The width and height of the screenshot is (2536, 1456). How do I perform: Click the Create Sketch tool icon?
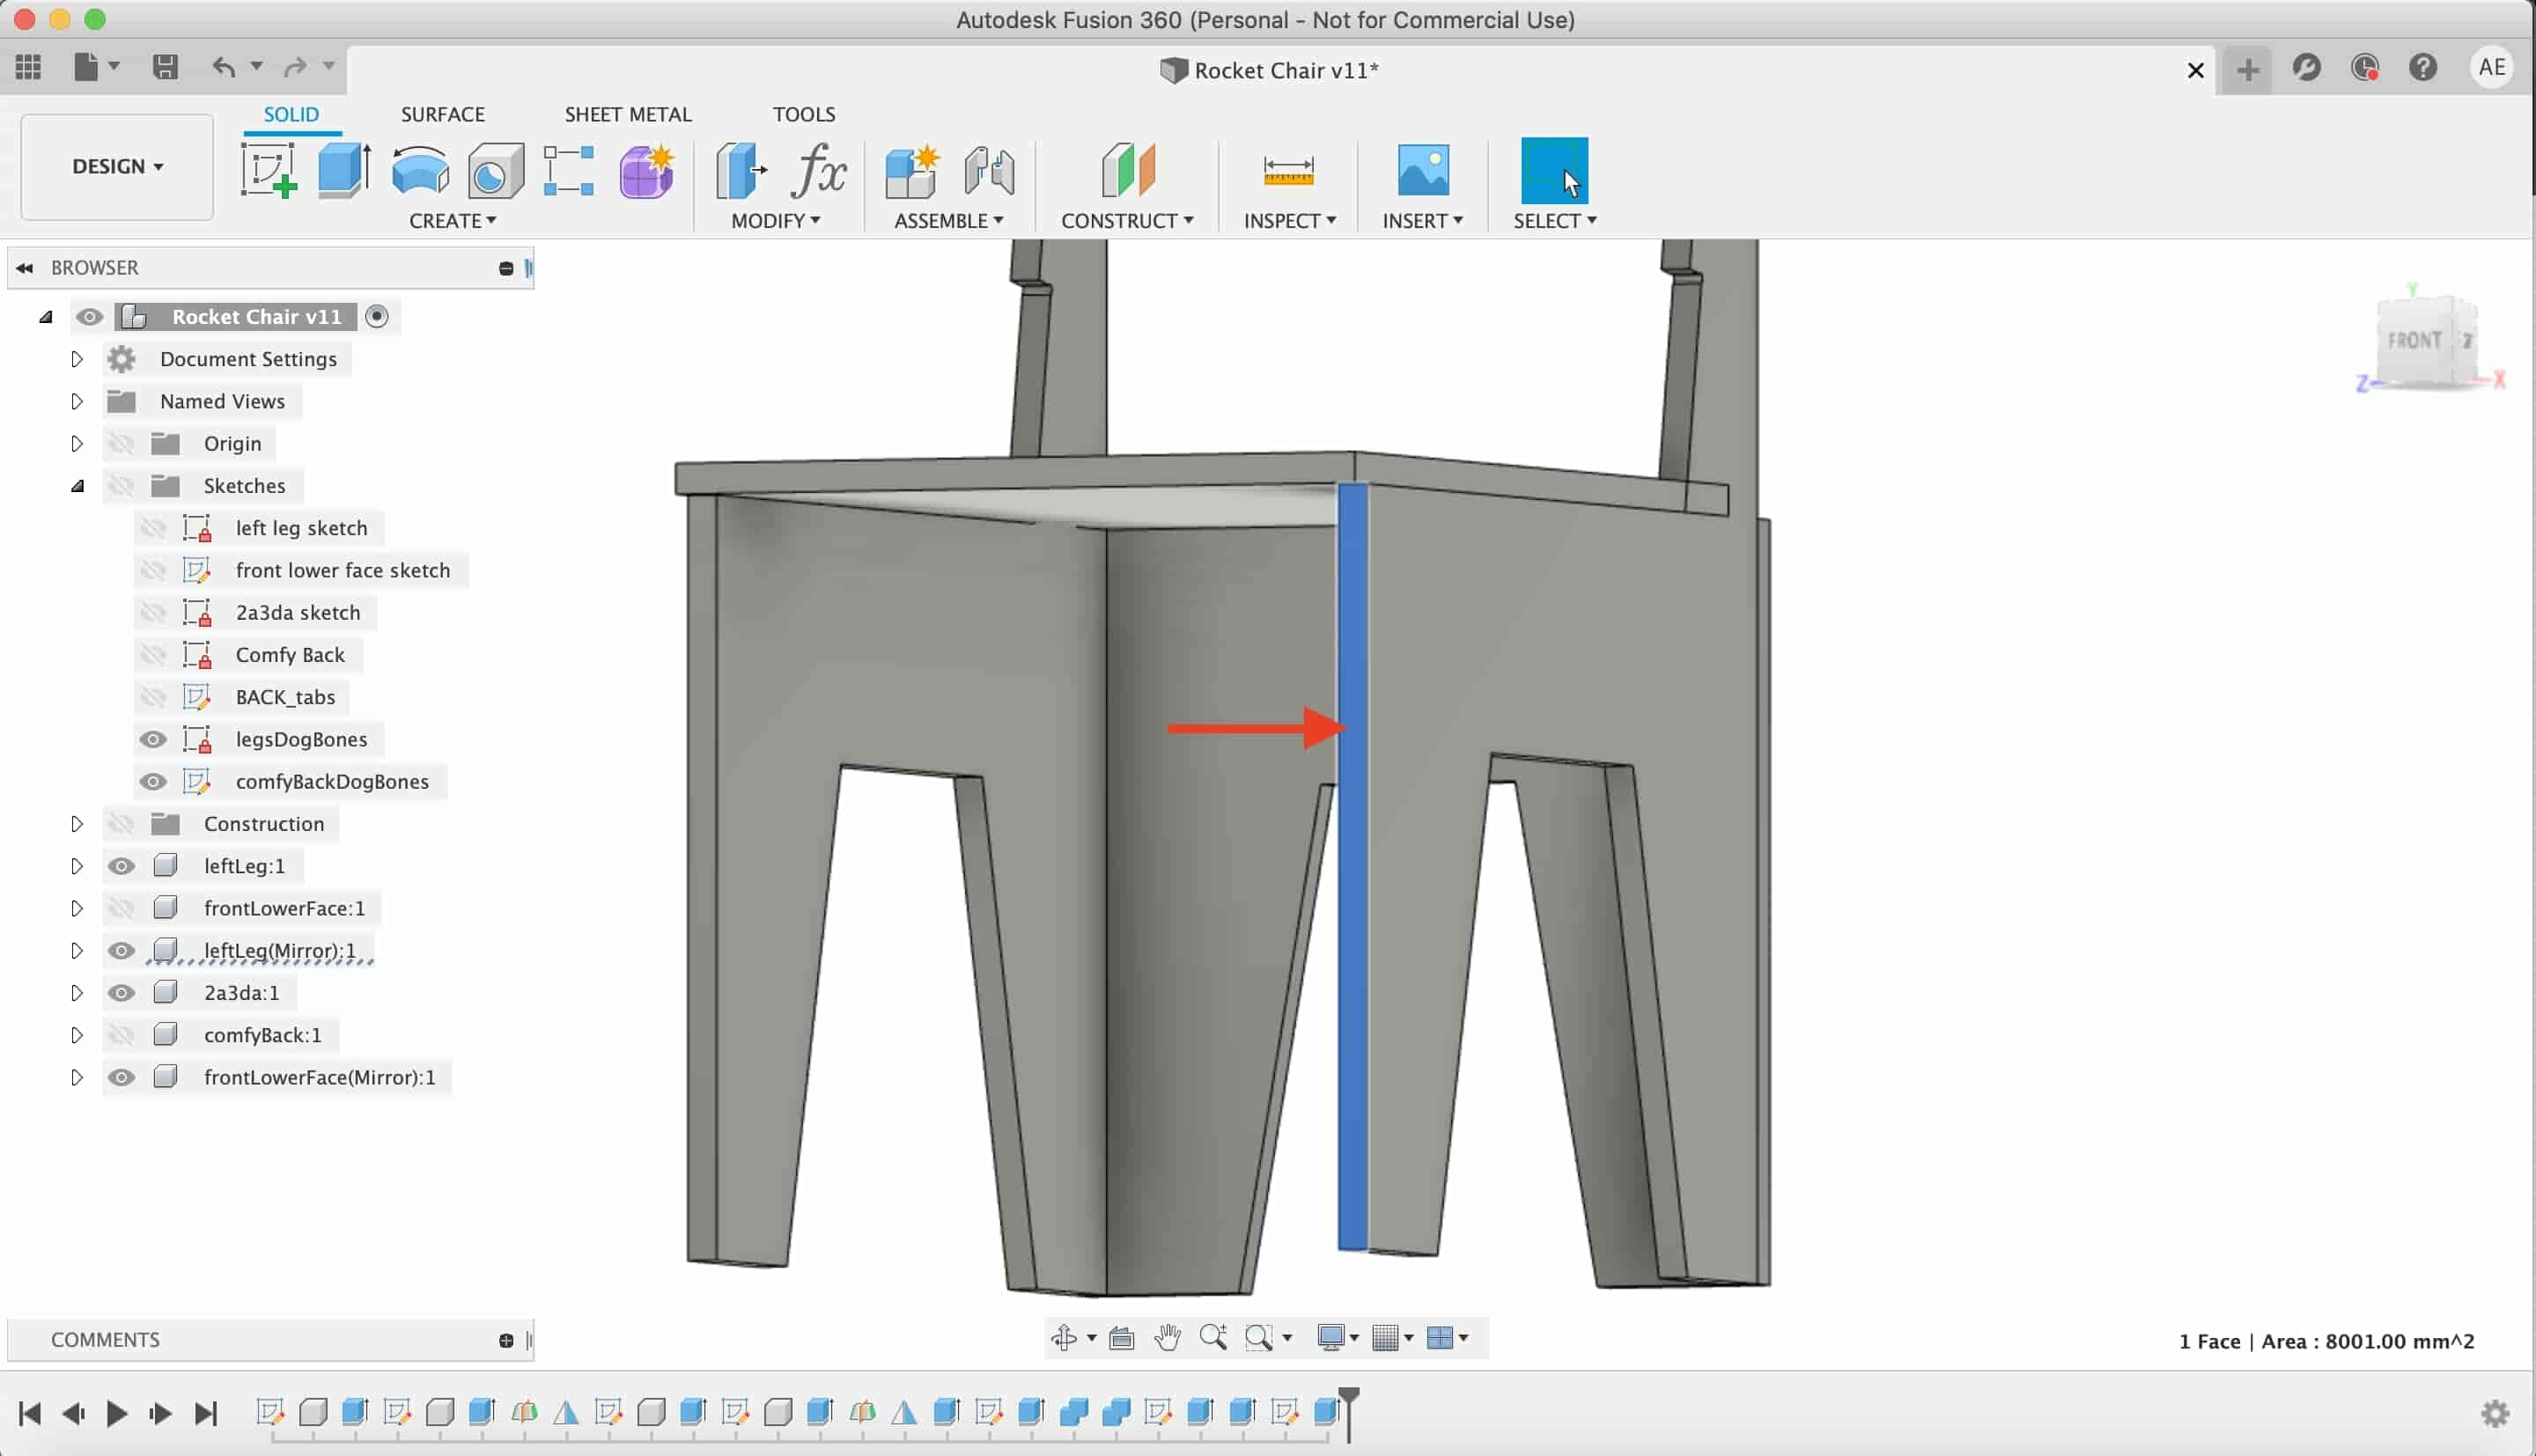(x=269, y=170)
